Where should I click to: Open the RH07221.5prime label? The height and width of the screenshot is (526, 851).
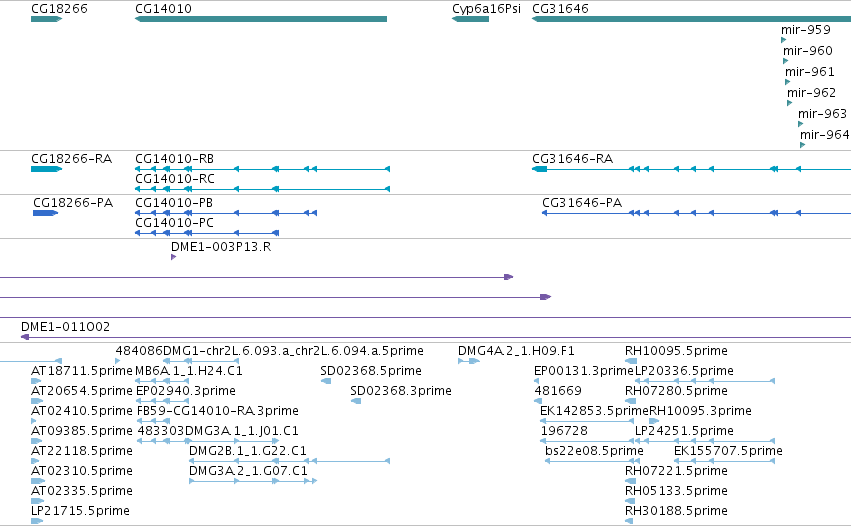676,471
